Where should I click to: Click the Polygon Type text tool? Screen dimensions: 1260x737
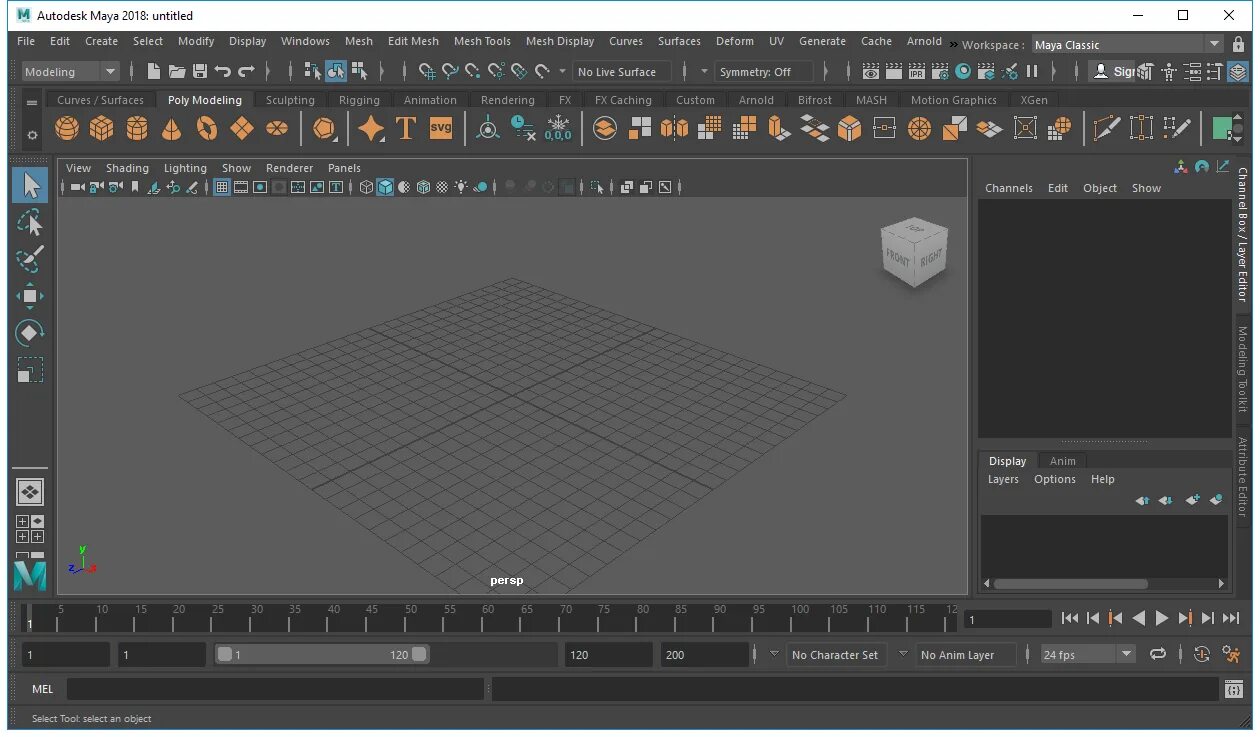[406, 129]
